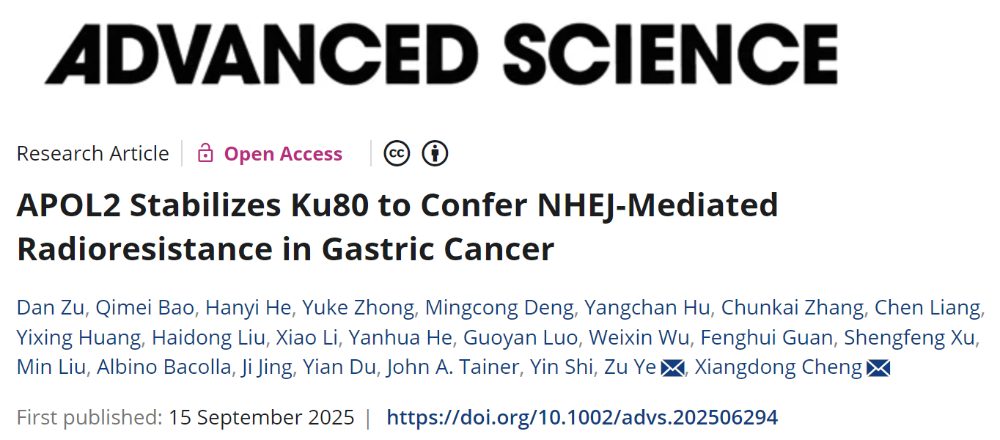
Task: Open the Open Access label link
Action: (x=283, y=153)
